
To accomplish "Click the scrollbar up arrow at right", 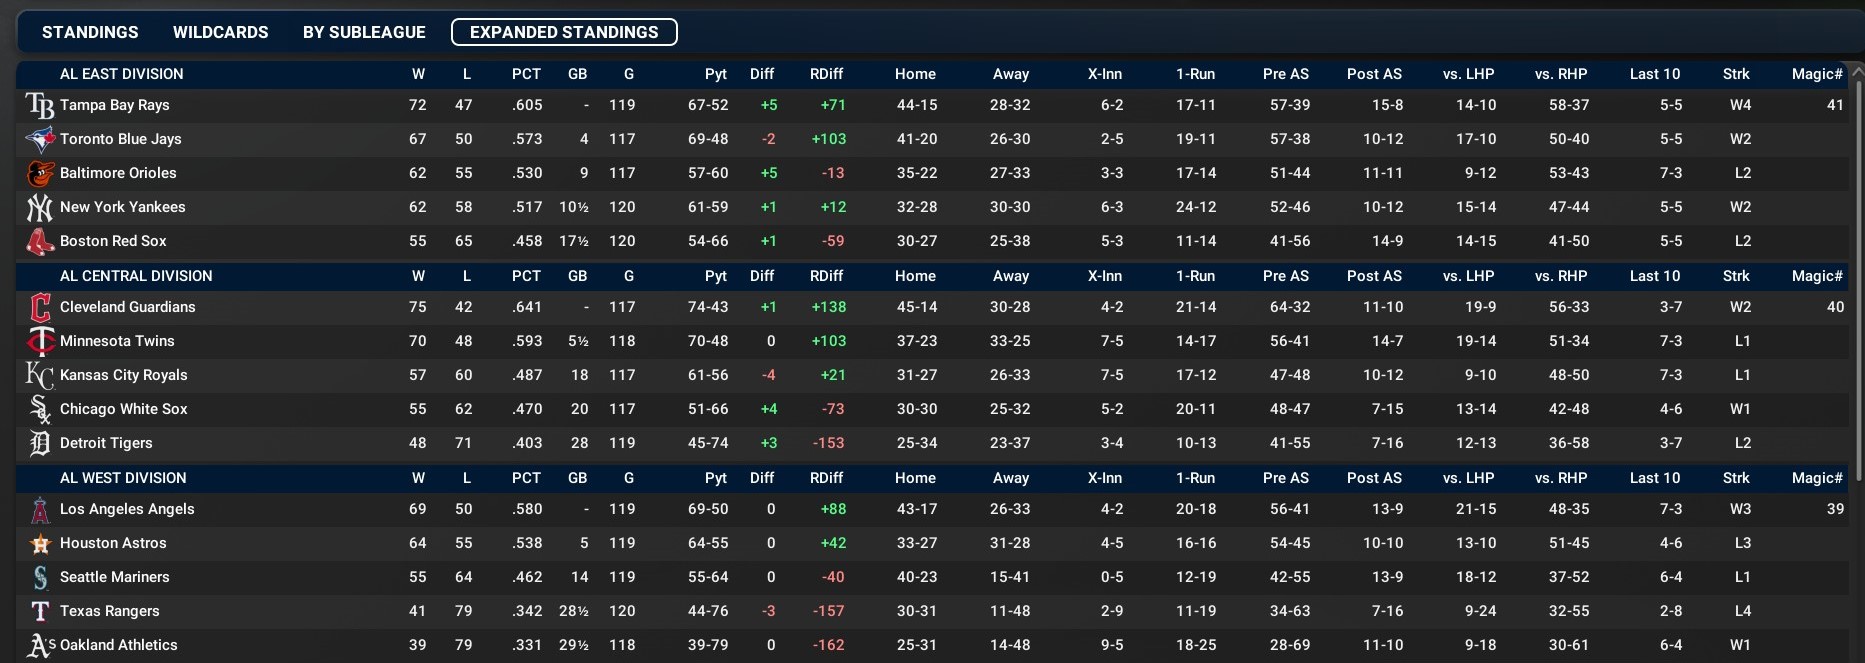I will point(1857,72).
